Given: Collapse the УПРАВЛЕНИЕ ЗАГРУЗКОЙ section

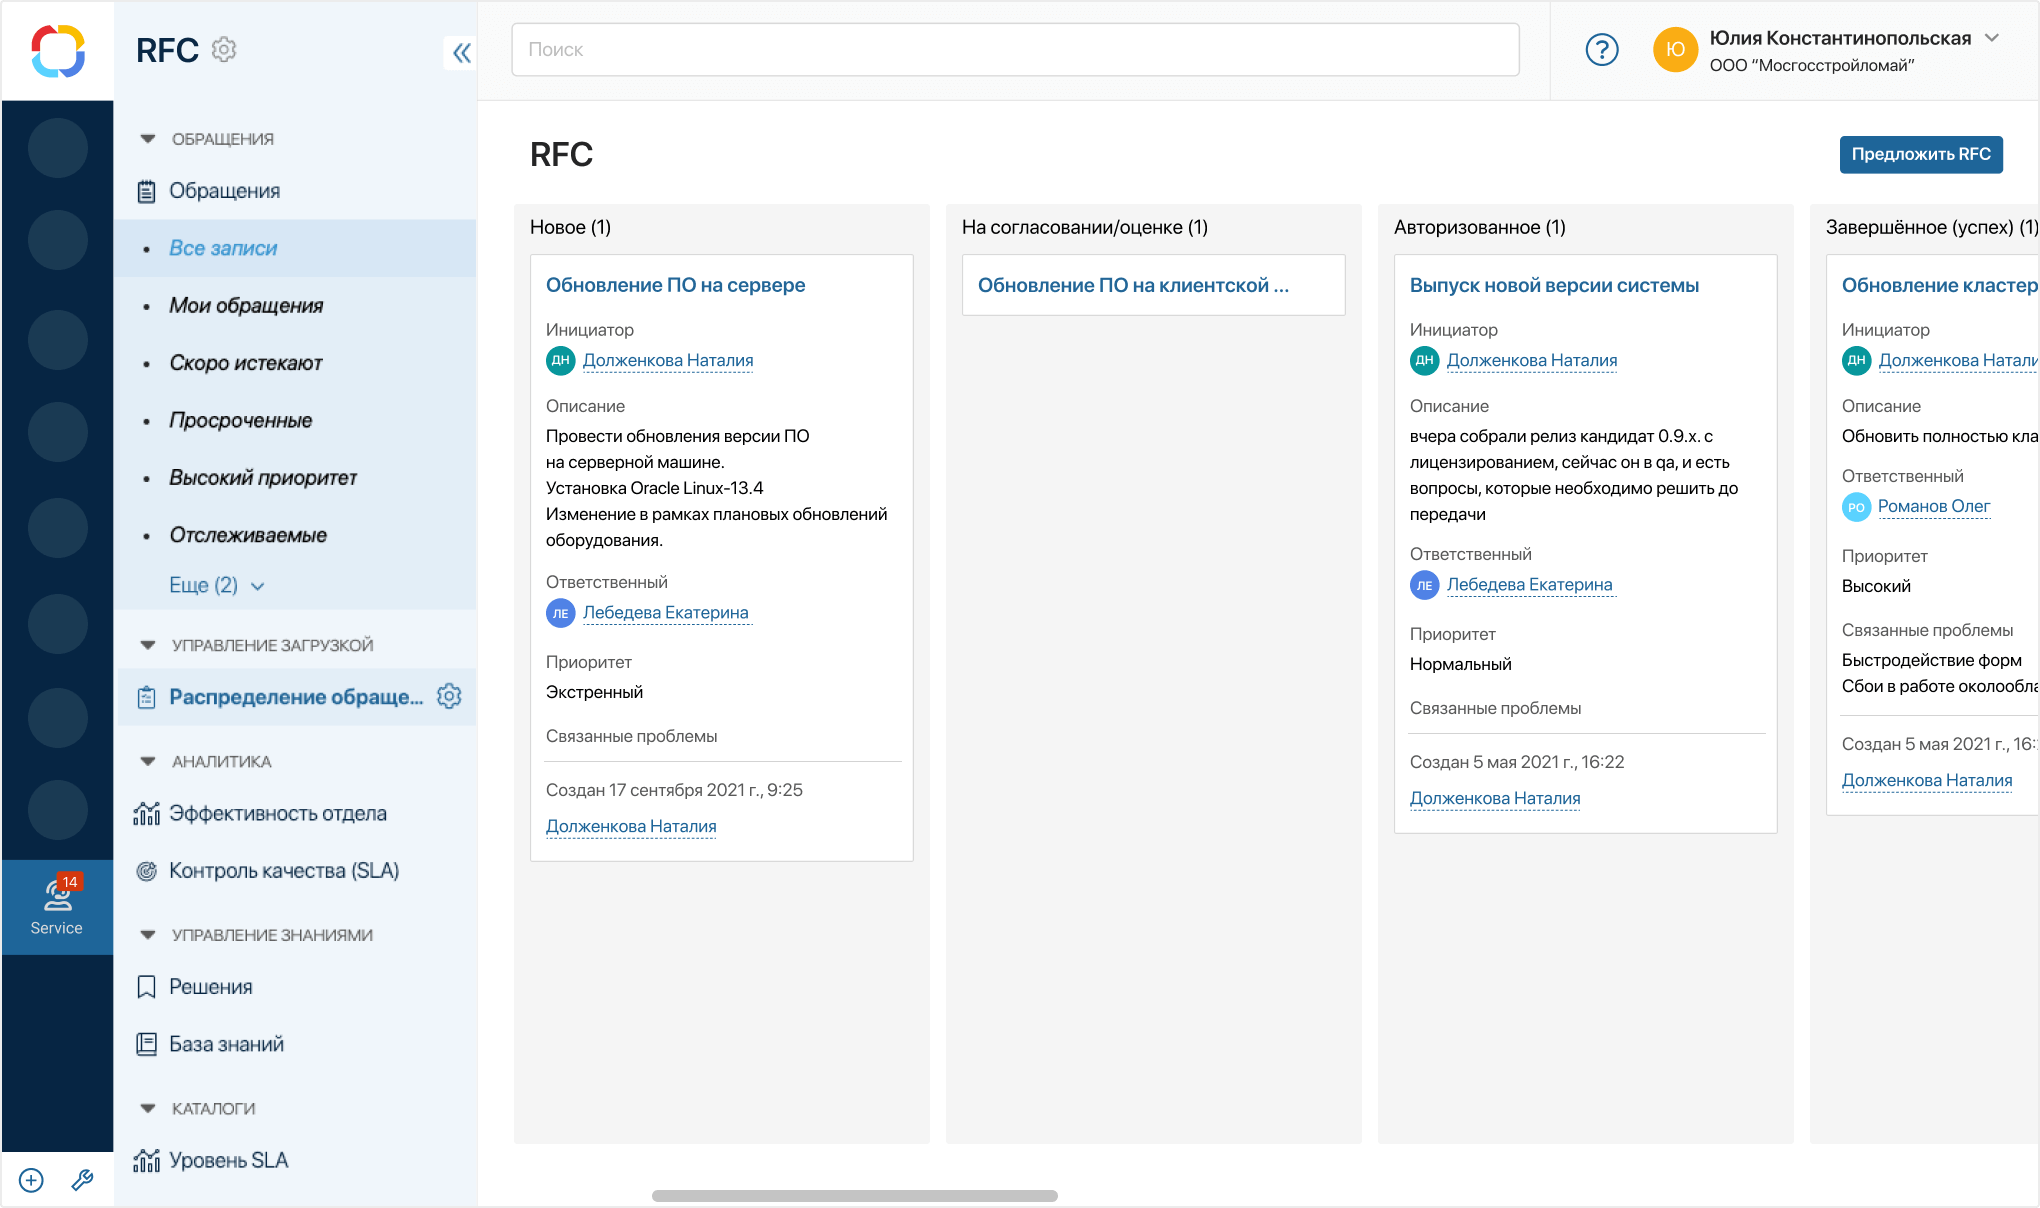Looking at the screenshot, I should coord(148,645).
